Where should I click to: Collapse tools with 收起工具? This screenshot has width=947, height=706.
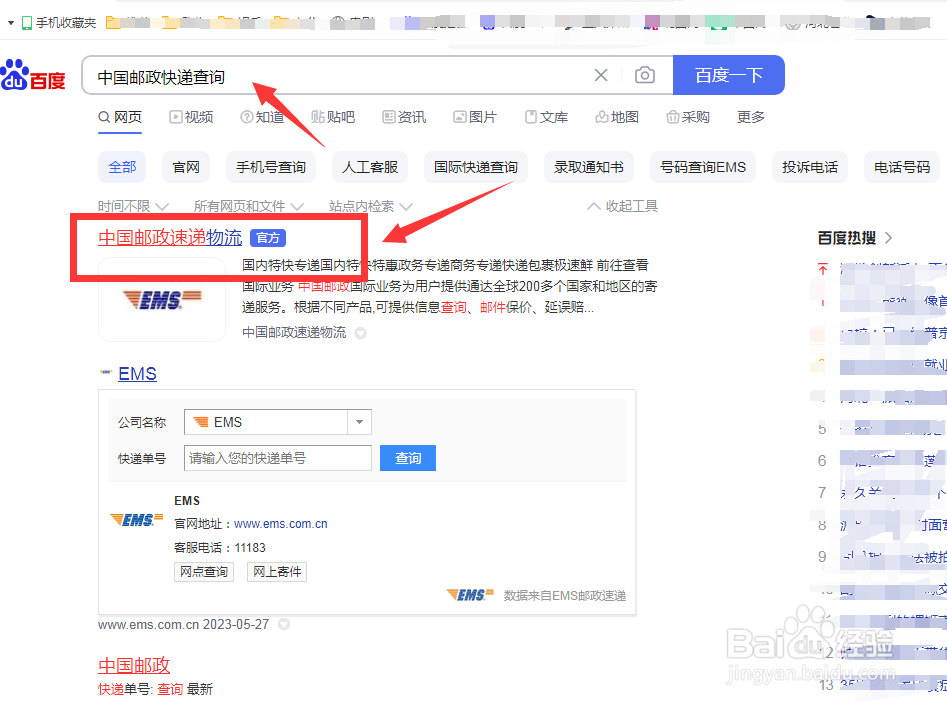point(623,207)
